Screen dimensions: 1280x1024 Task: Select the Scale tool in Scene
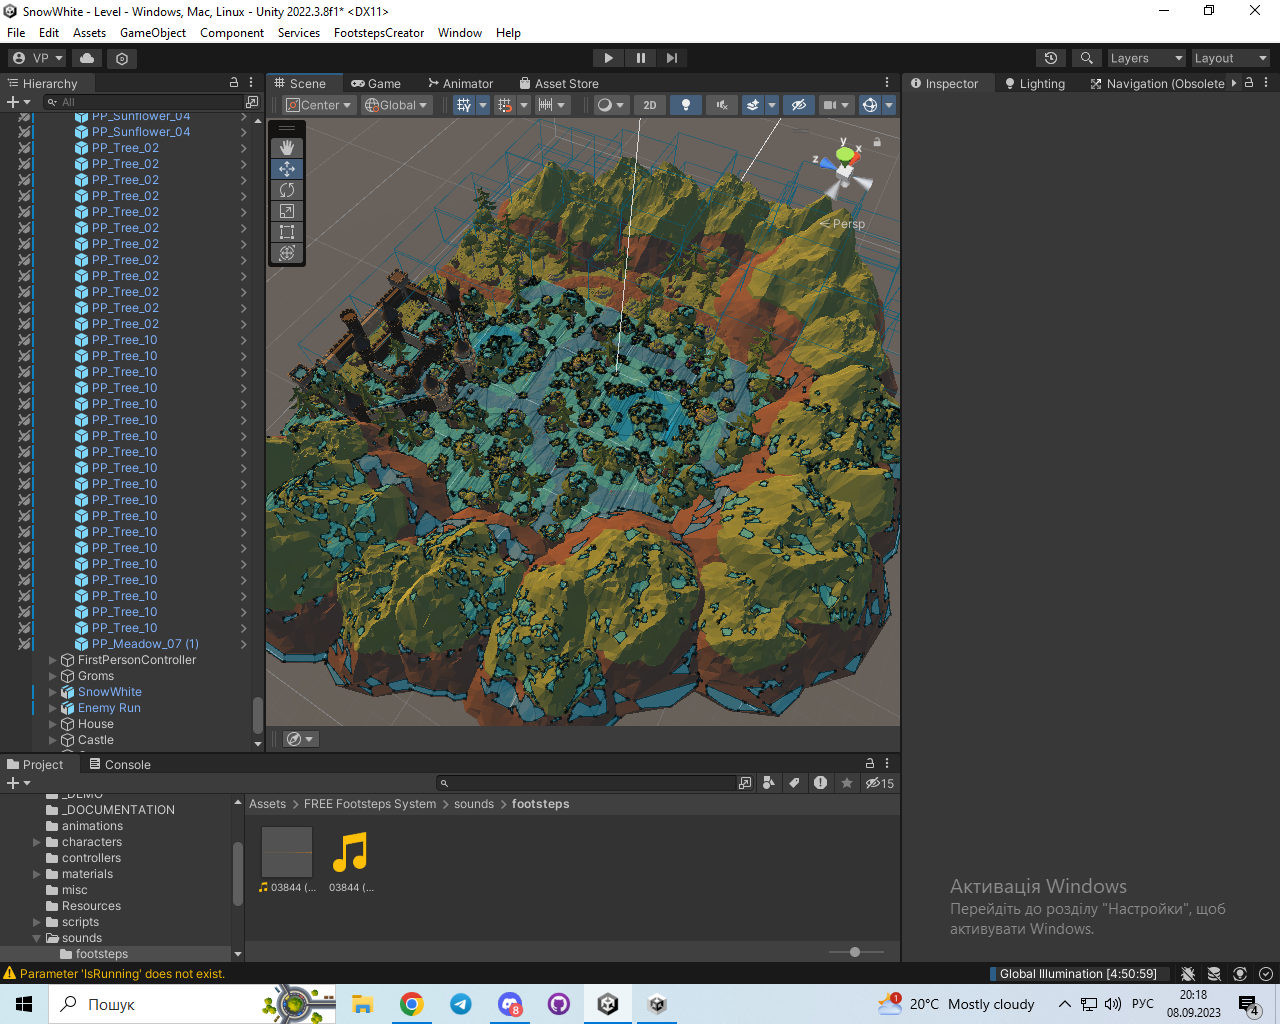coord(287,211)
